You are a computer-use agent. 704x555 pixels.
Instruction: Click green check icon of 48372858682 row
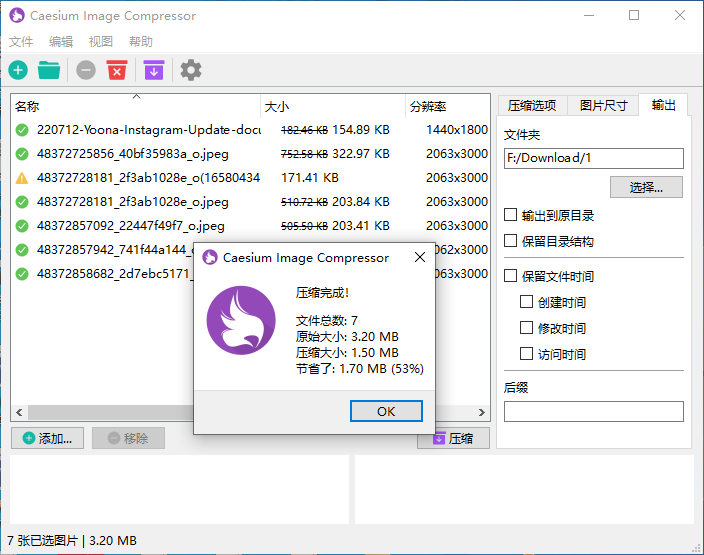point(22,273)
